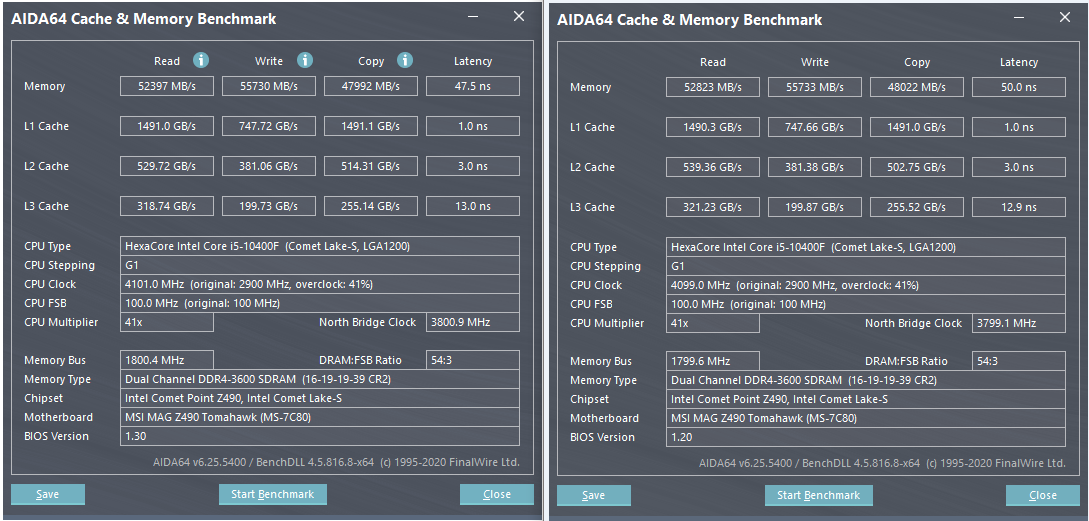Click the info icon next to Read
Screen dimensions: 1089x521
201,61
